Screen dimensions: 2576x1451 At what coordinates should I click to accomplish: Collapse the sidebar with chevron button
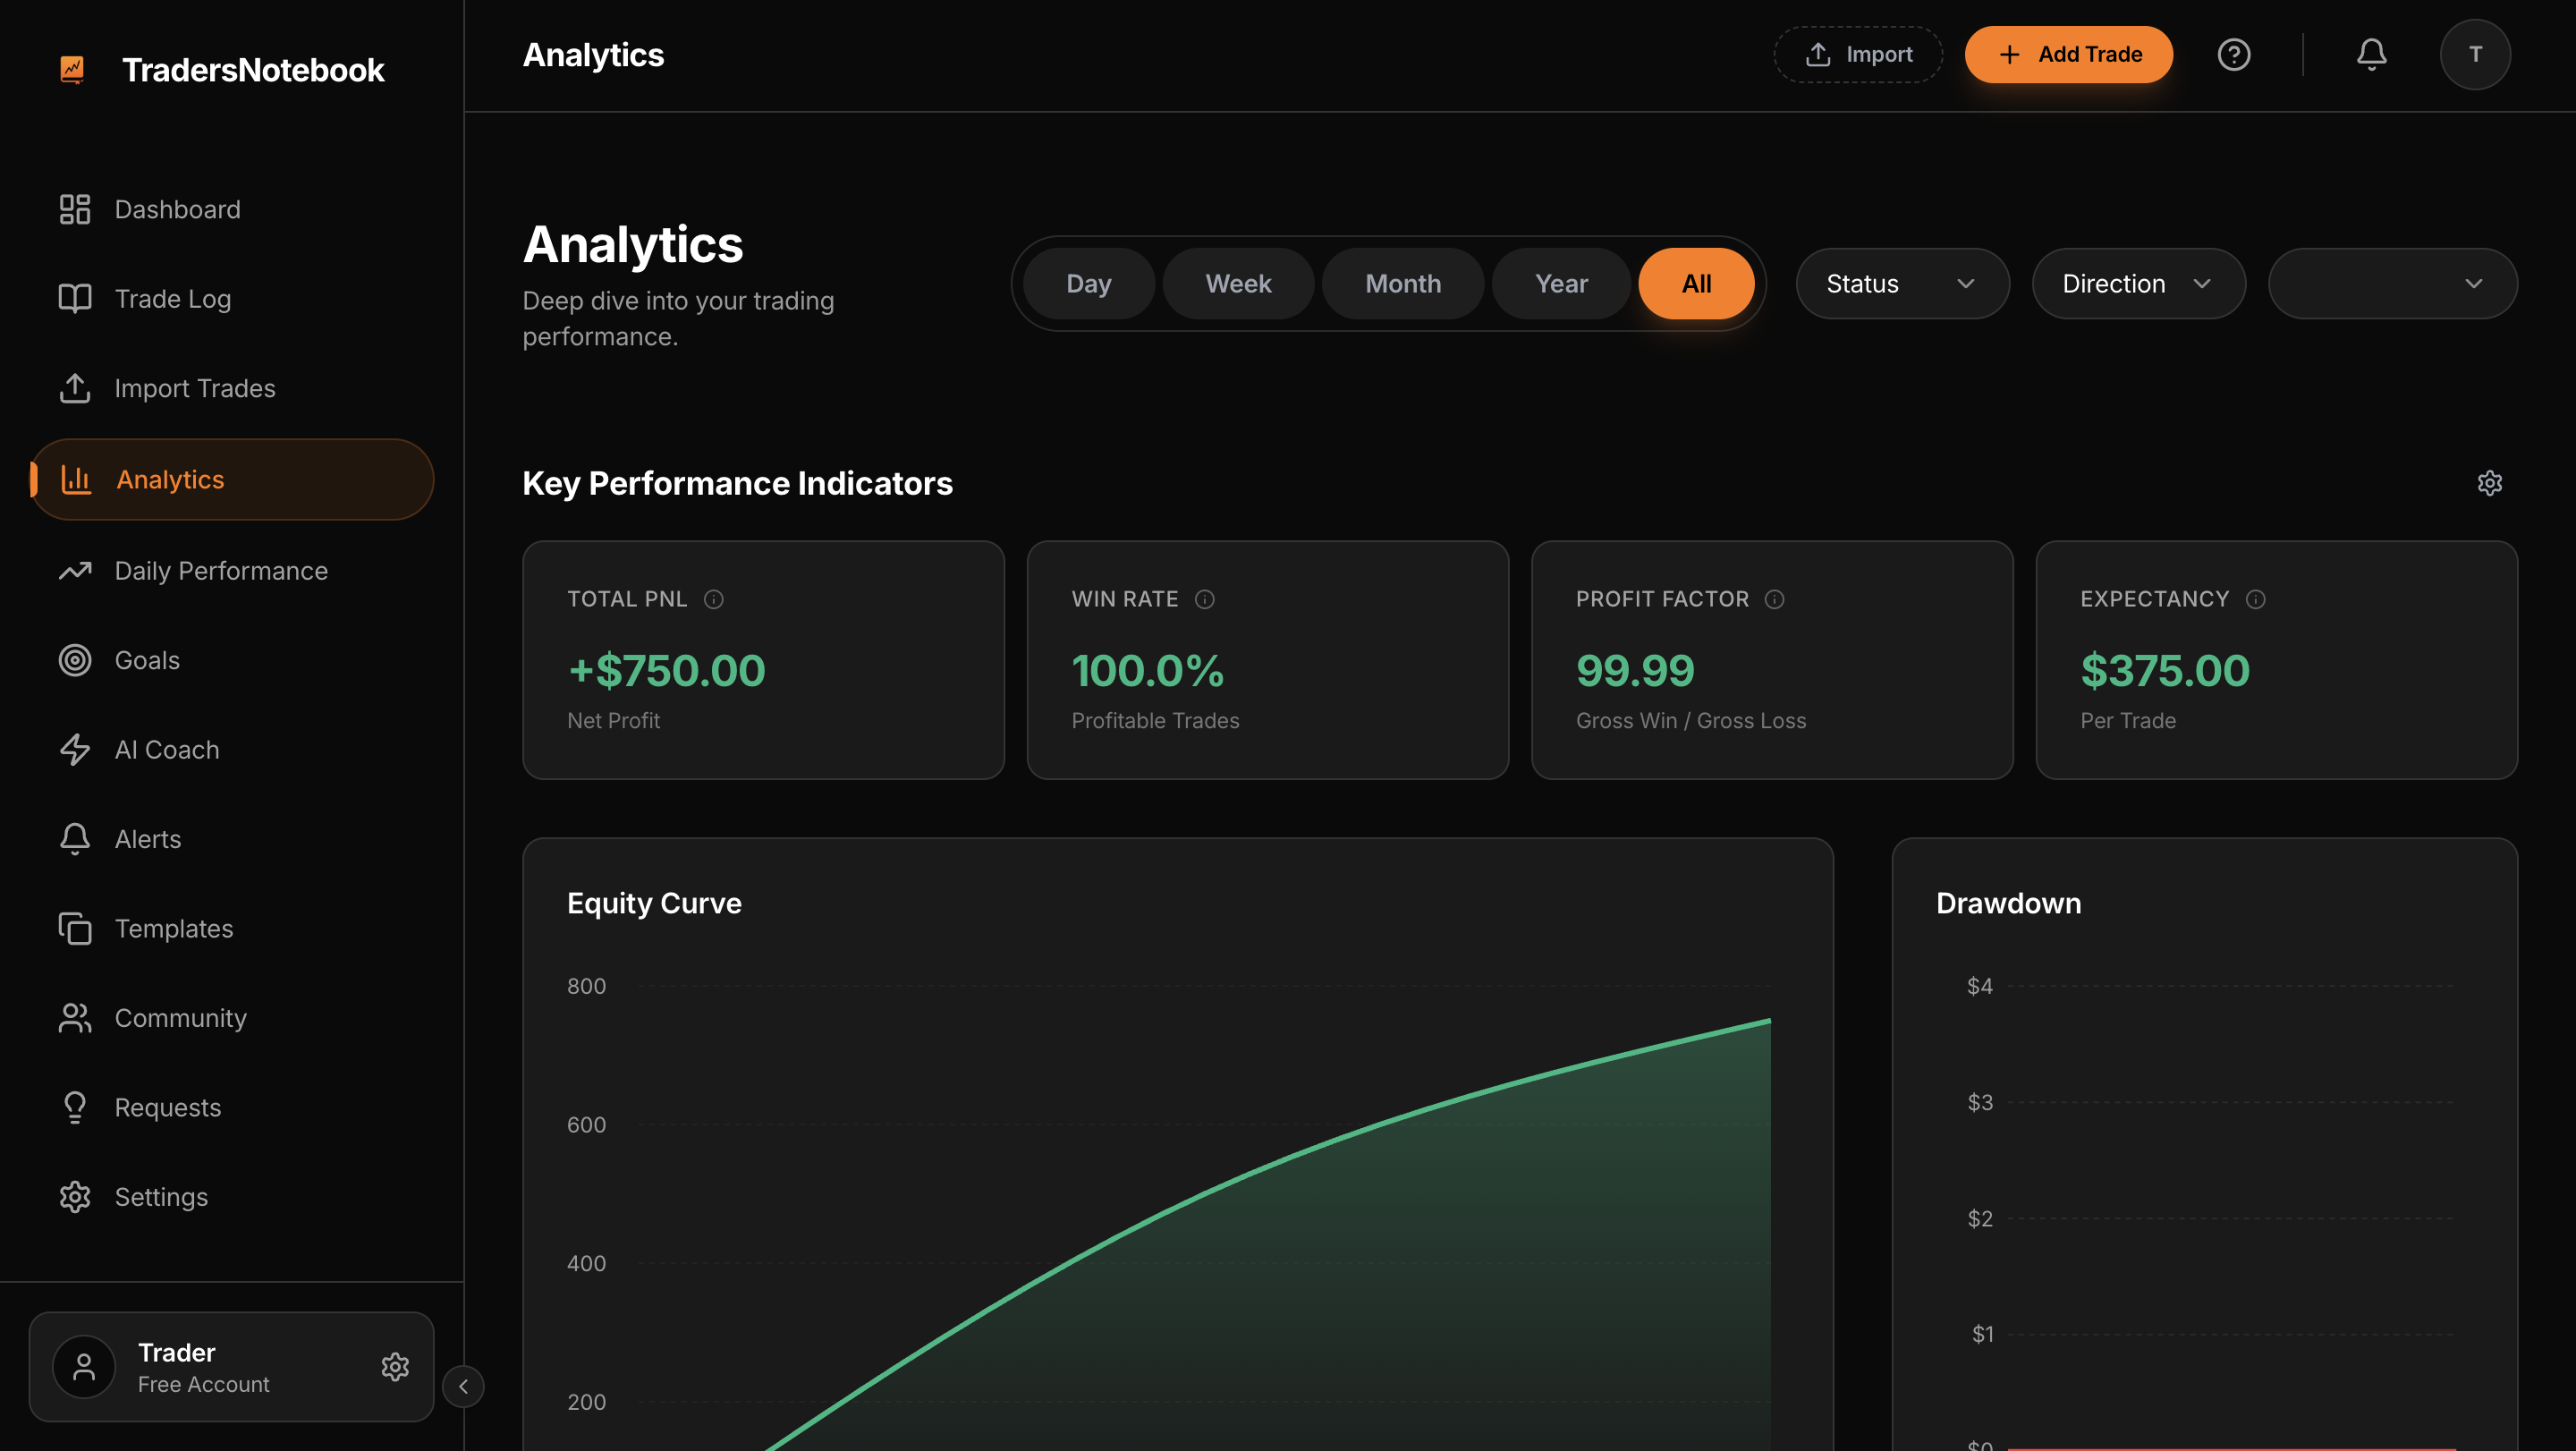point(463,1386)
